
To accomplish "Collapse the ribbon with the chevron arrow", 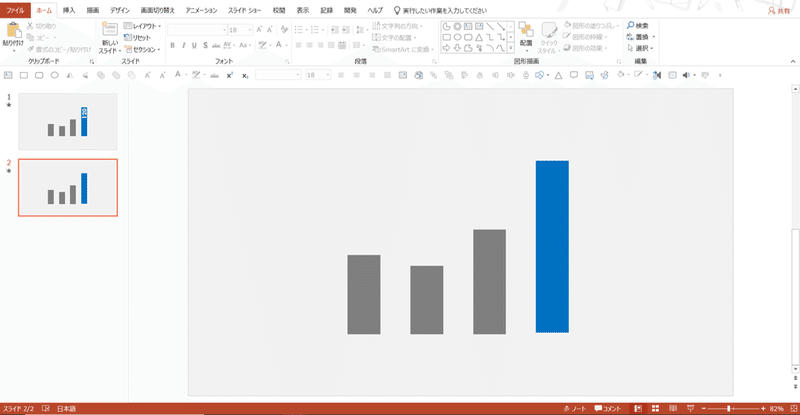I will pos(793,62).
